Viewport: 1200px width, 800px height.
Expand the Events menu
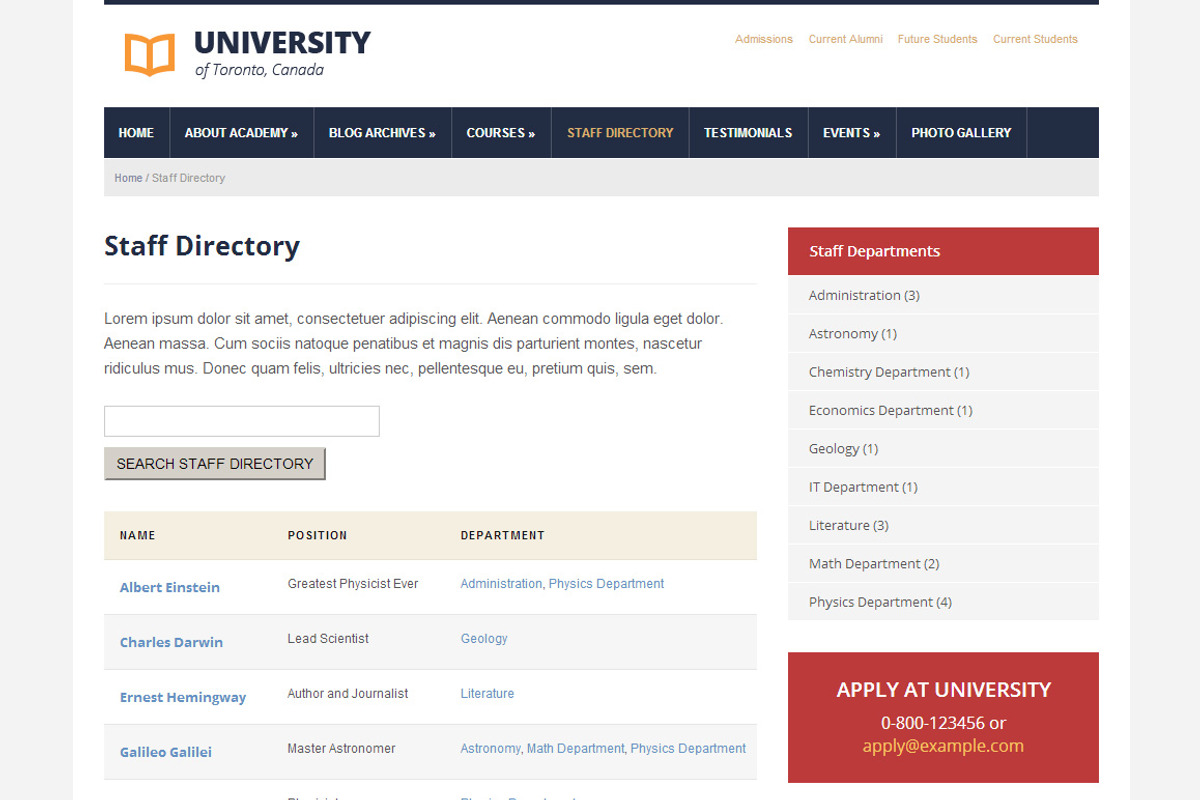pyautogui.click(x=851, y=132)
